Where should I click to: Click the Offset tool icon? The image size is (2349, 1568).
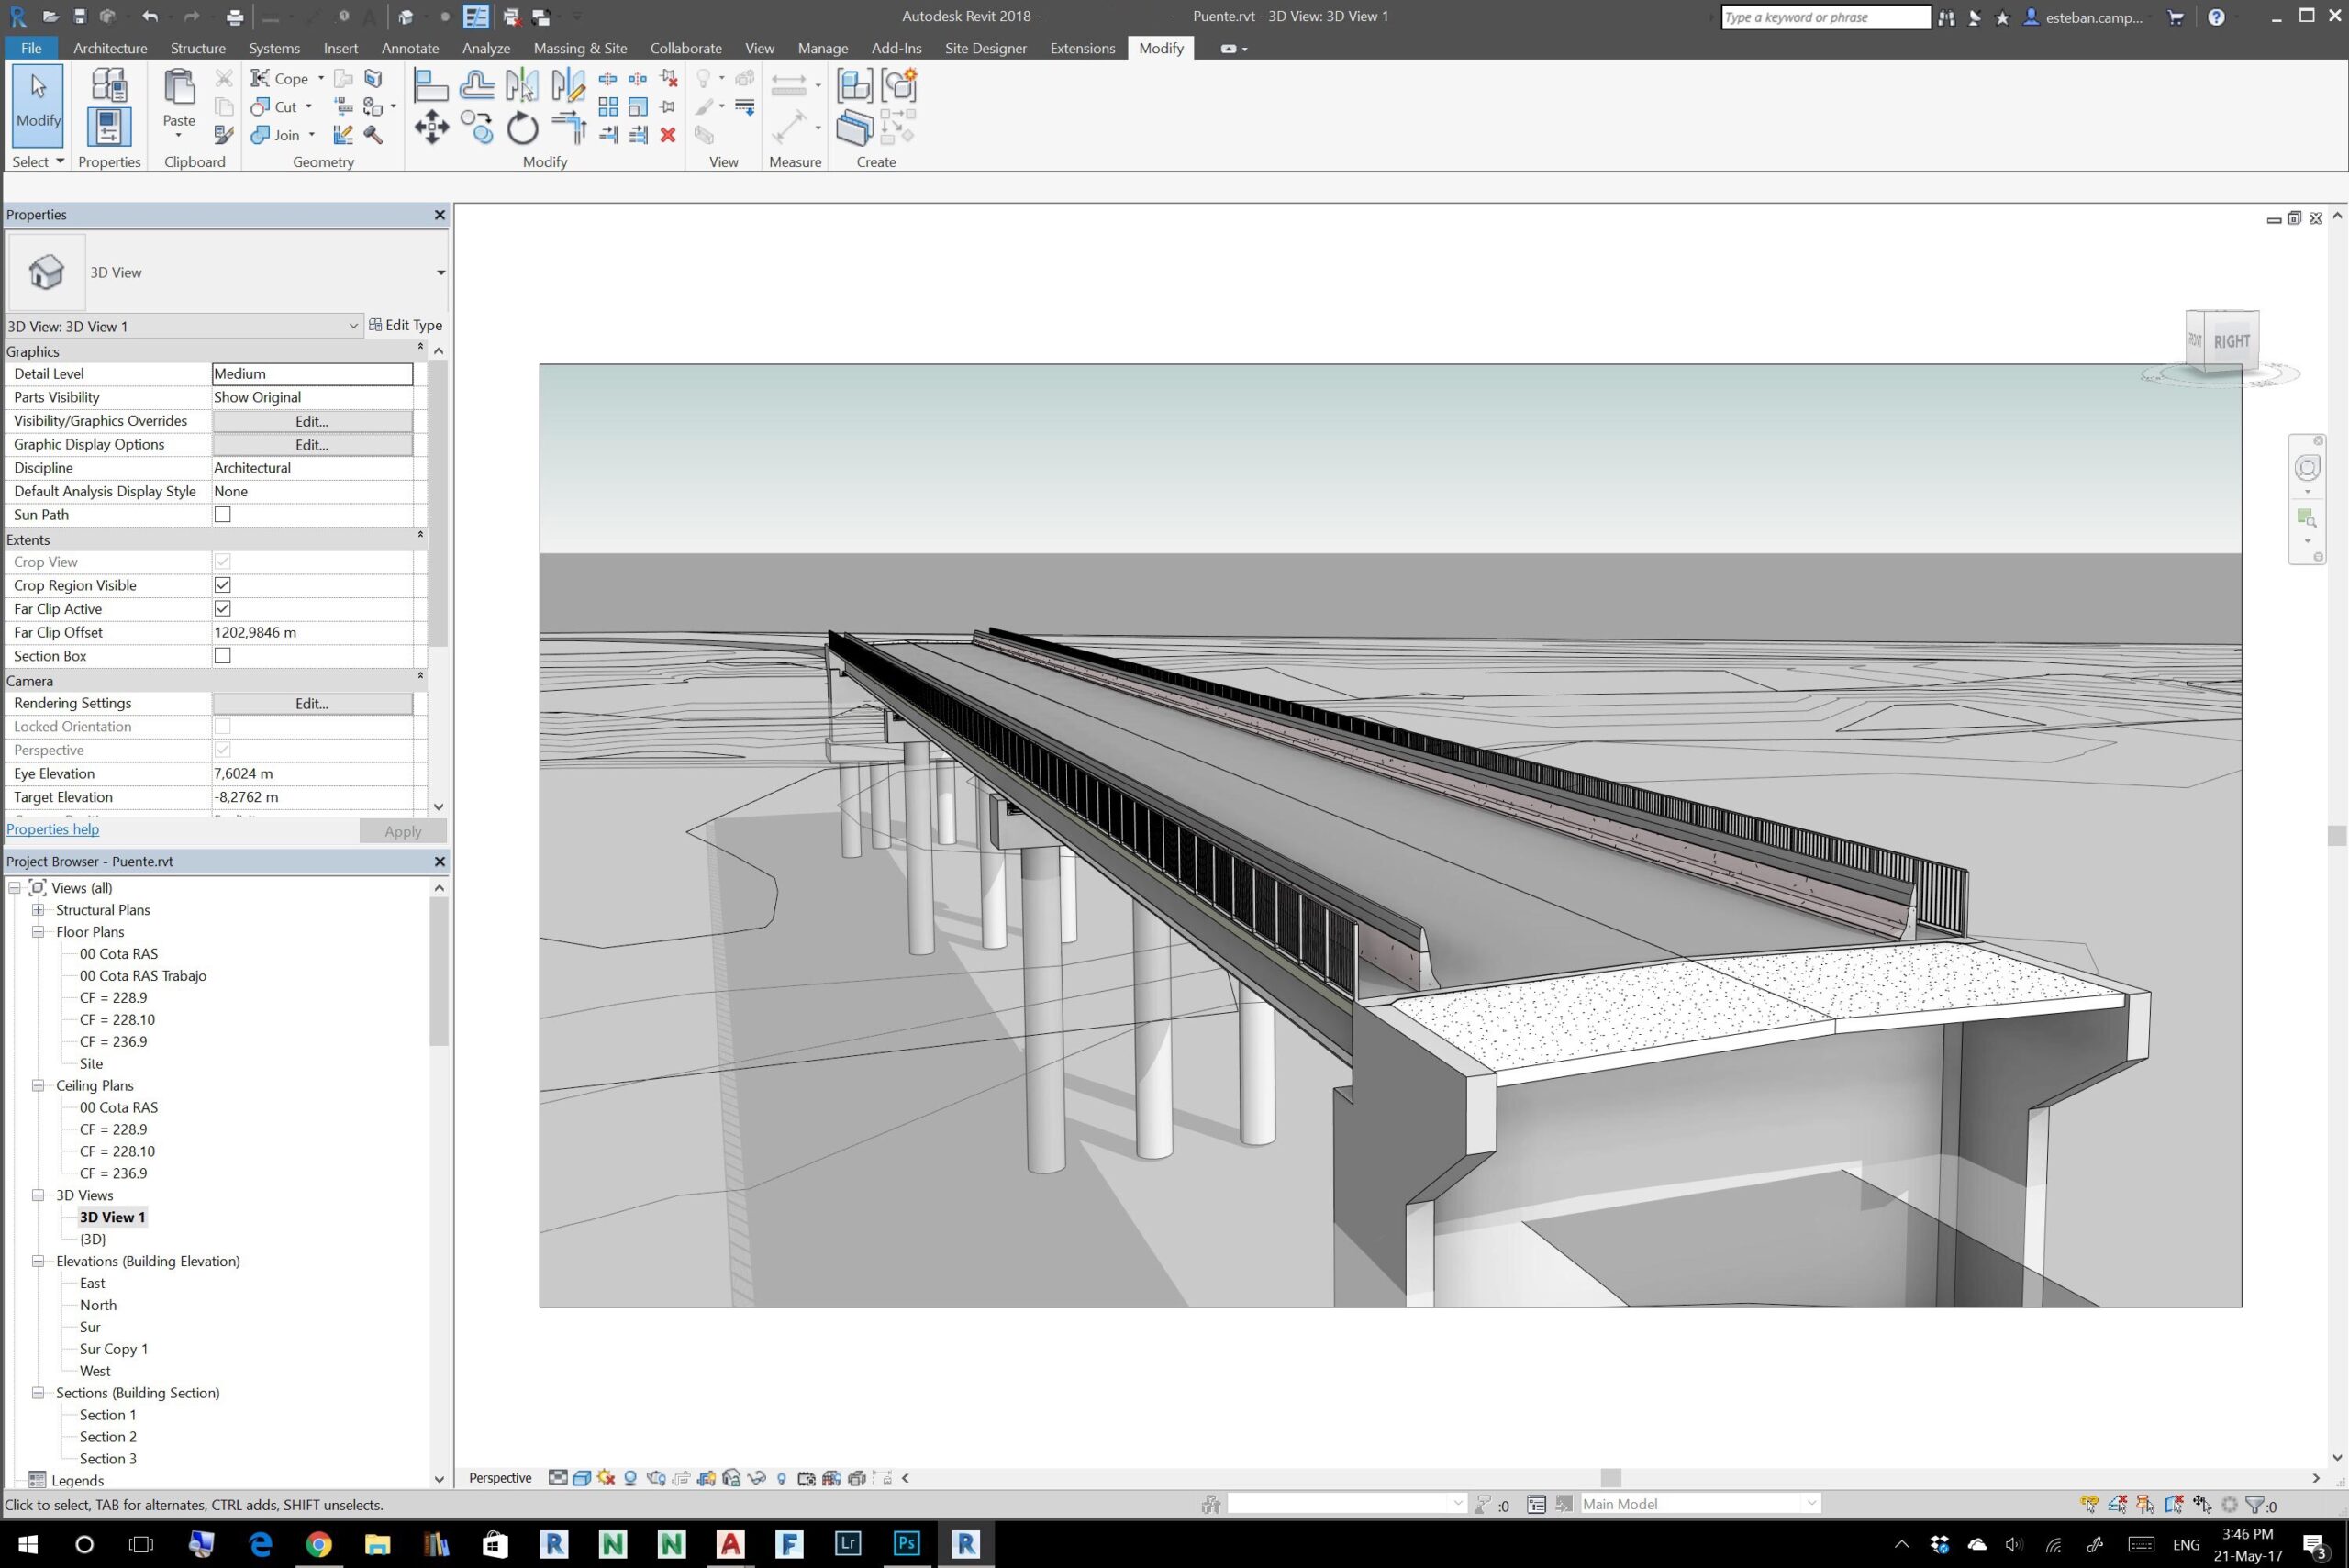[x=477, y=86]
